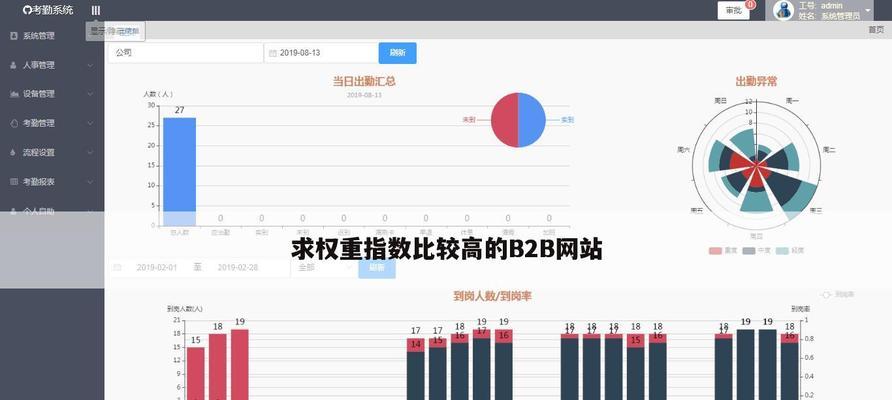
Task: Click the 2019-08-13 date field
Action: pyautogui.click(x=321, y=53)
